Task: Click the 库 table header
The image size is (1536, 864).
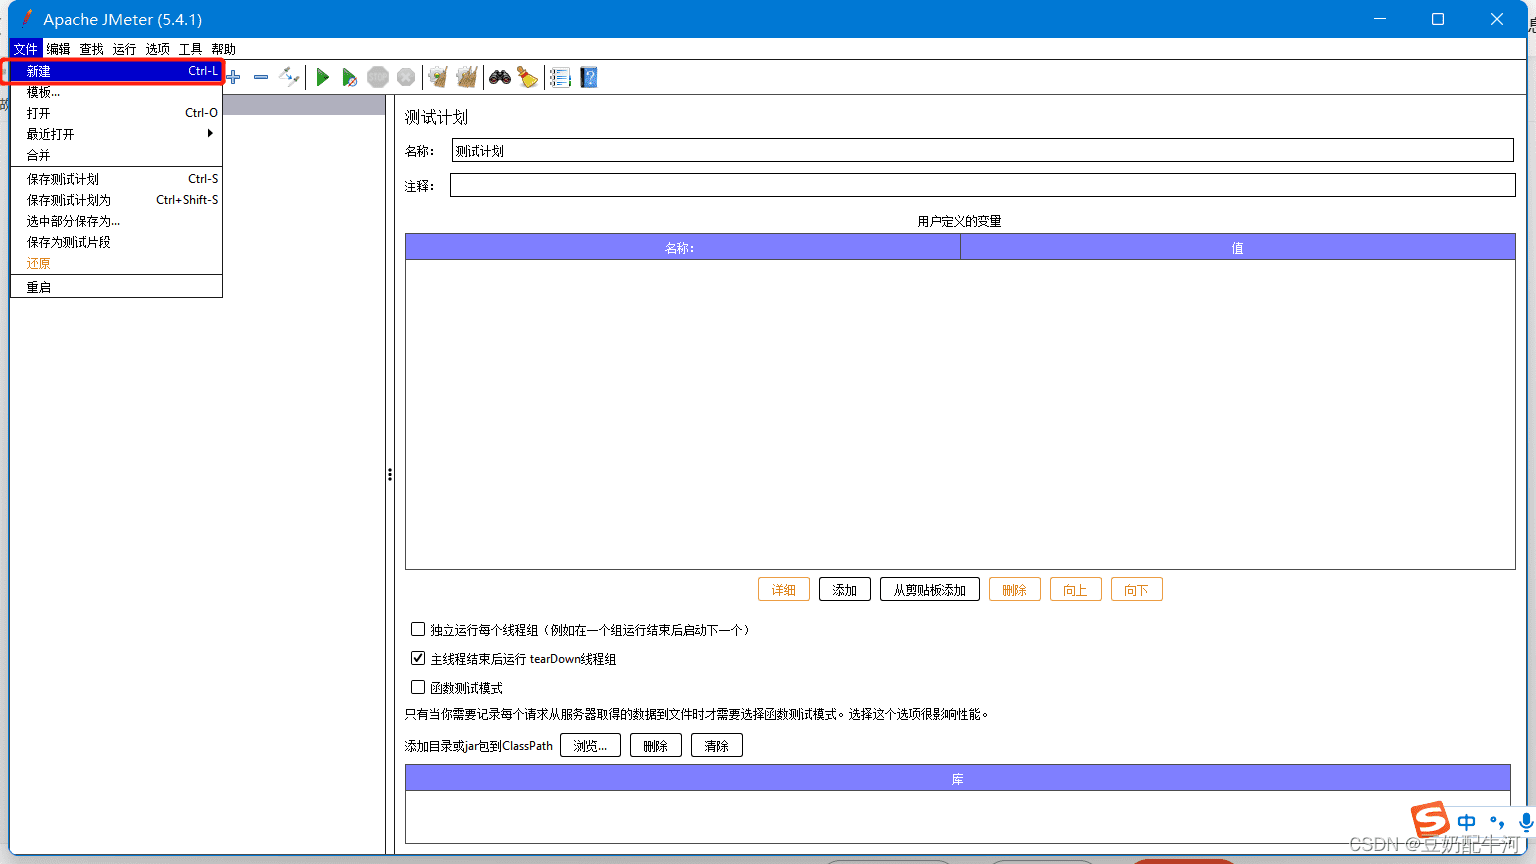Action: [x=958, y=778]
